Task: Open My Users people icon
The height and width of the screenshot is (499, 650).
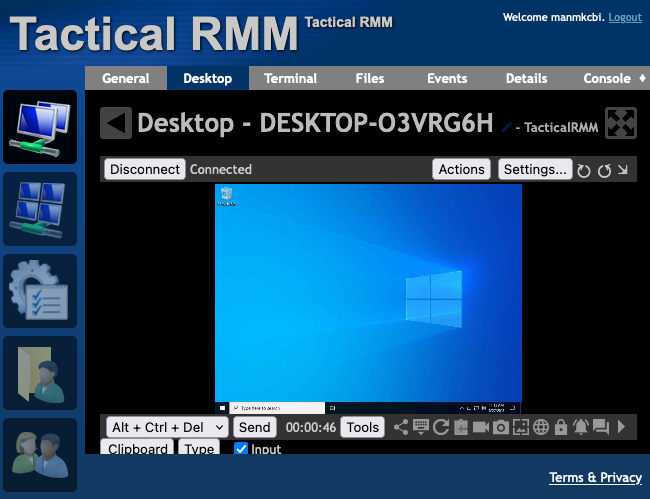Action: (x=40, y=455)
